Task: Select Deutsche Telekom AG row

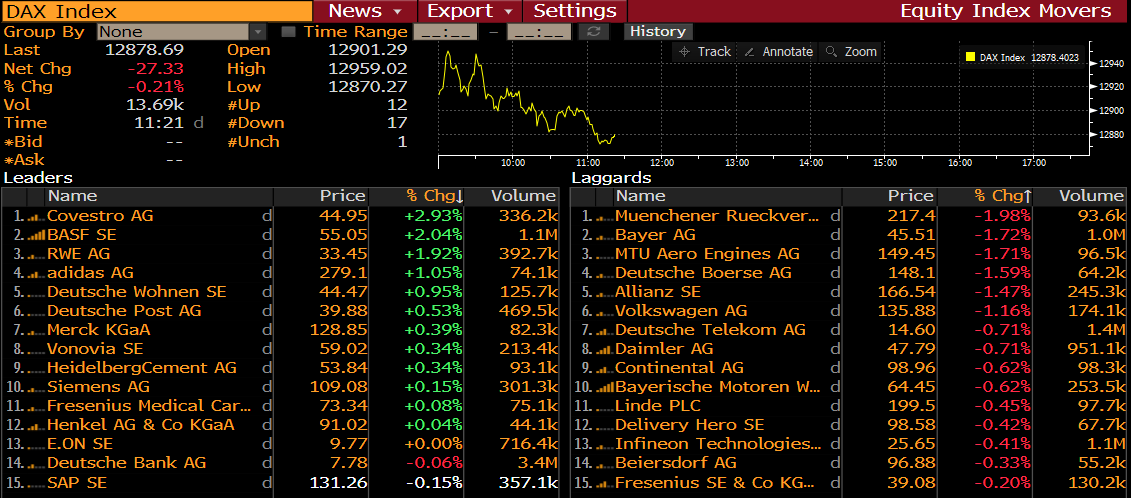Action: click(x=848, y=330)
